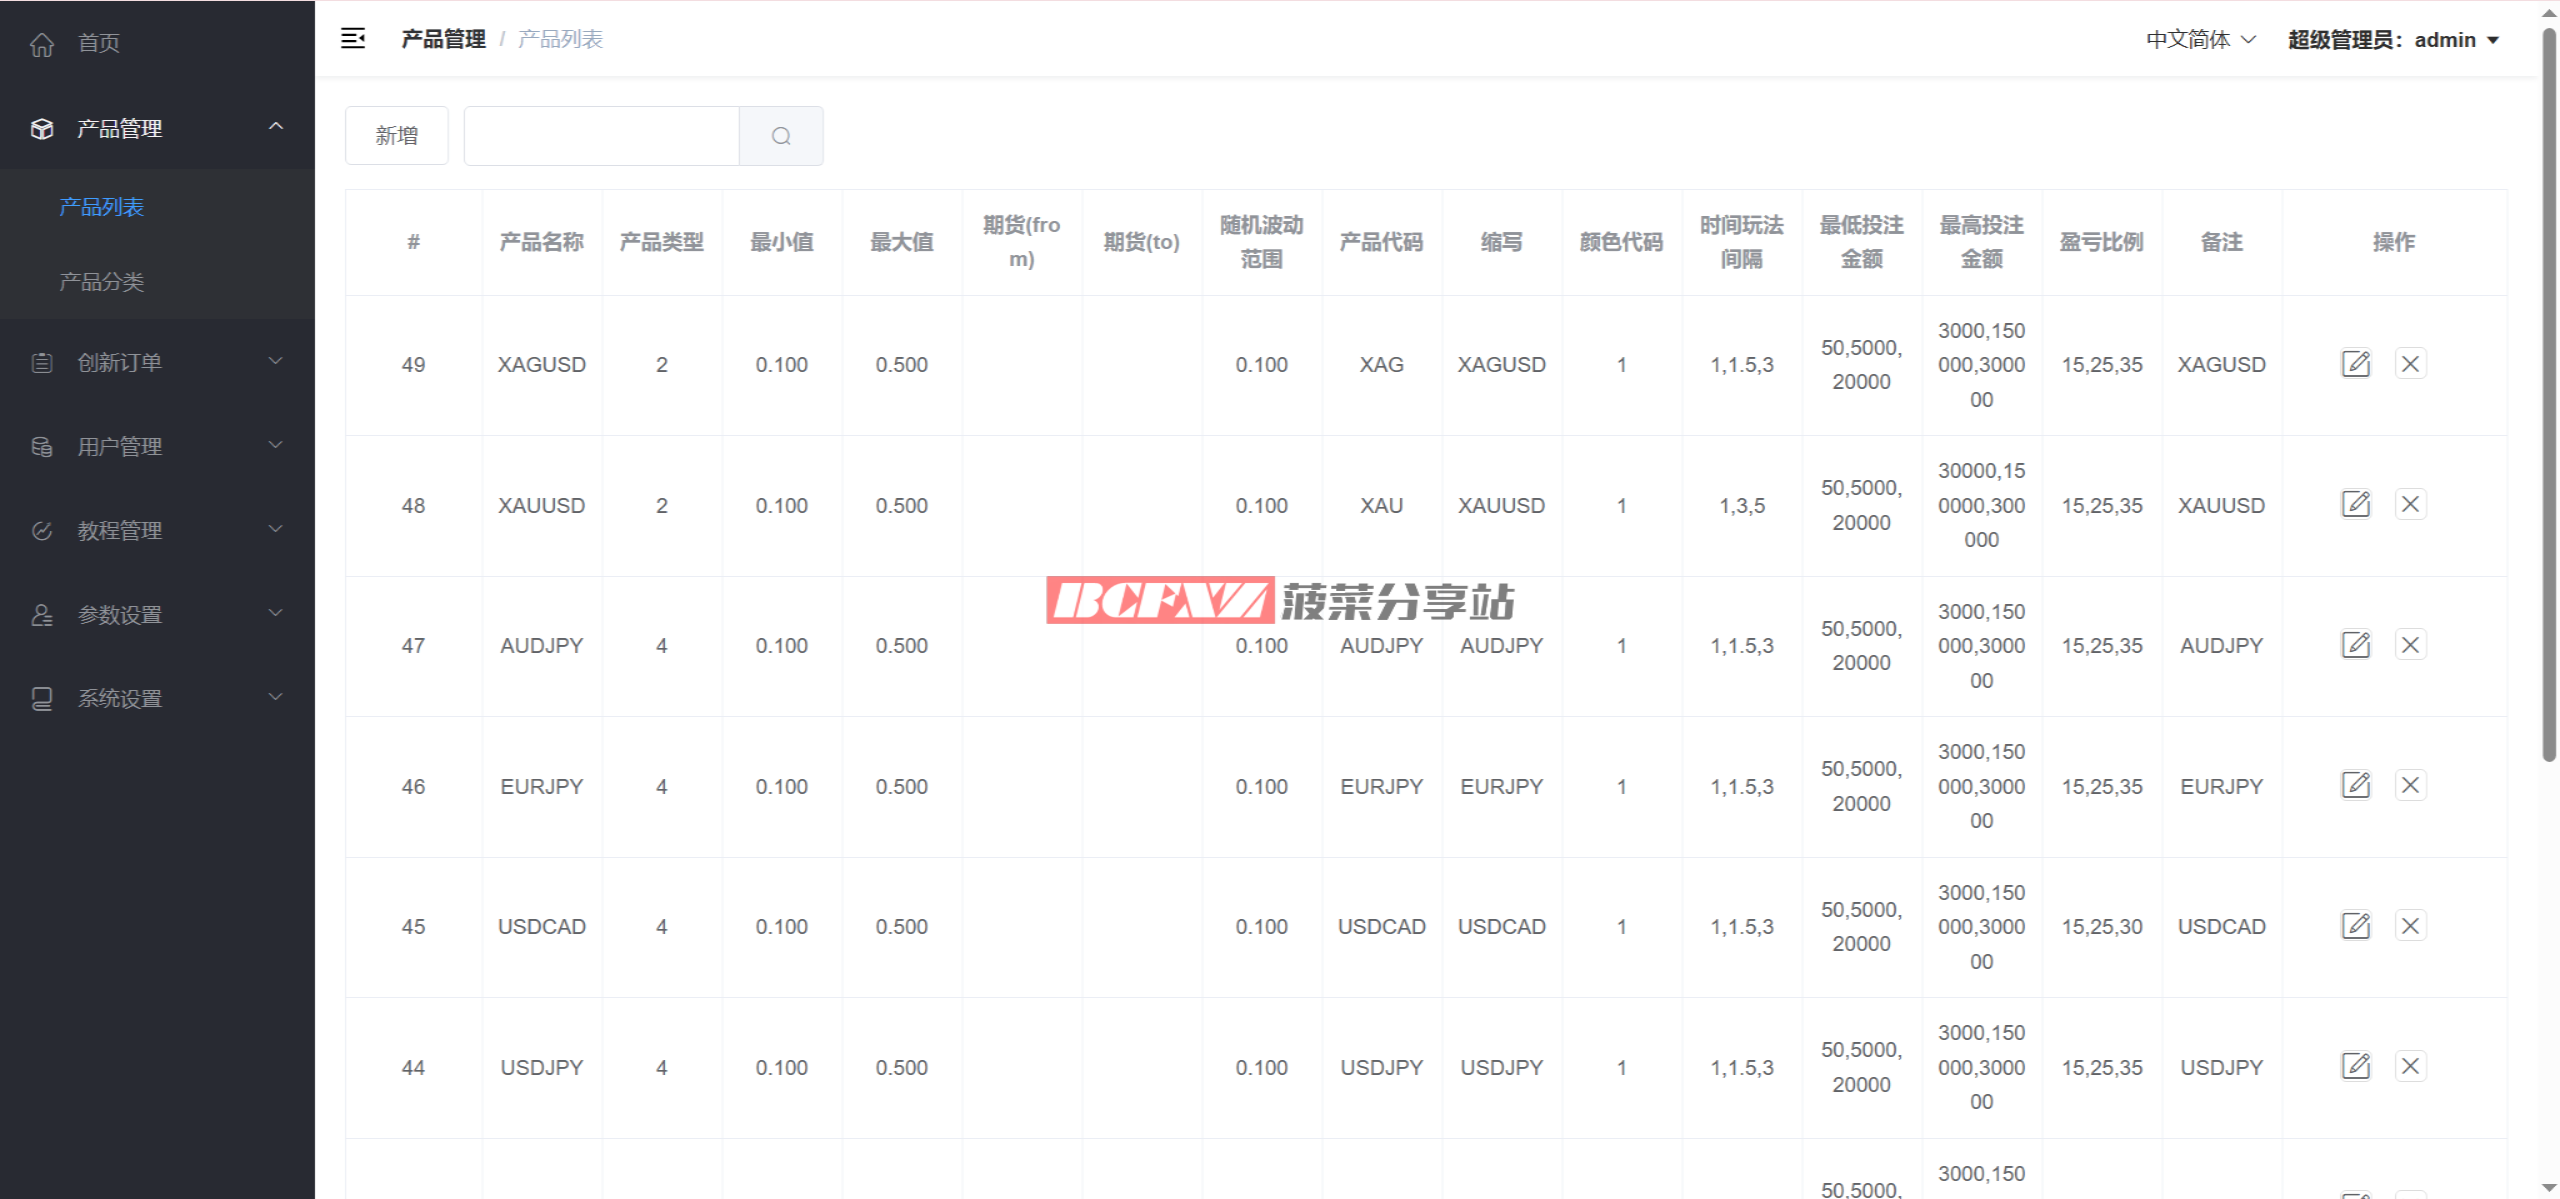Collapse sidebar with the hamburger icon

(353, 39)
